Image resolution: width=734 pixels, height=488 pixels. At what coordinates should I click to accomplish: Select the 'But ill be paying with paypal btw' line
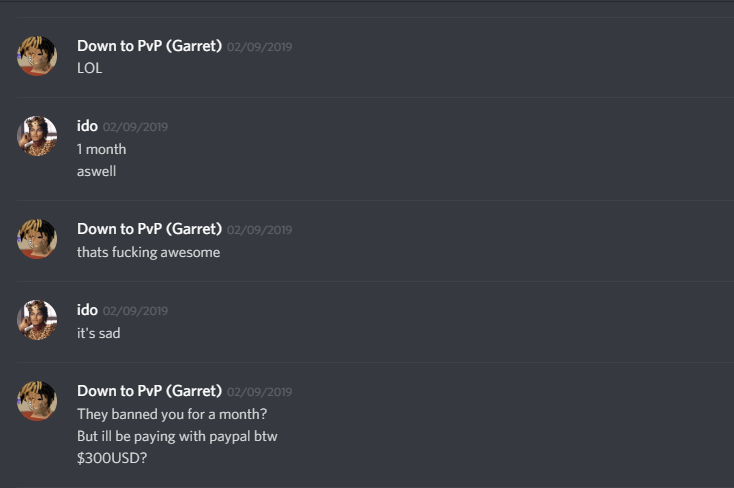(177, 436)
